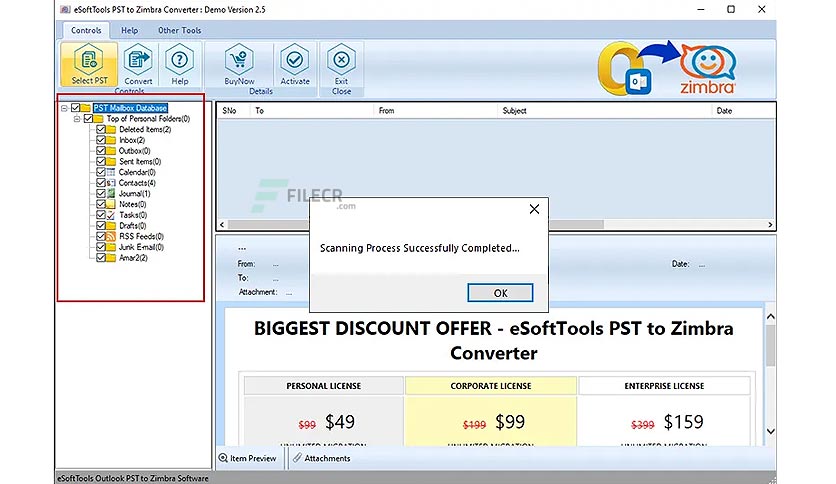Click the Tasks folder icon

(111, 215)
